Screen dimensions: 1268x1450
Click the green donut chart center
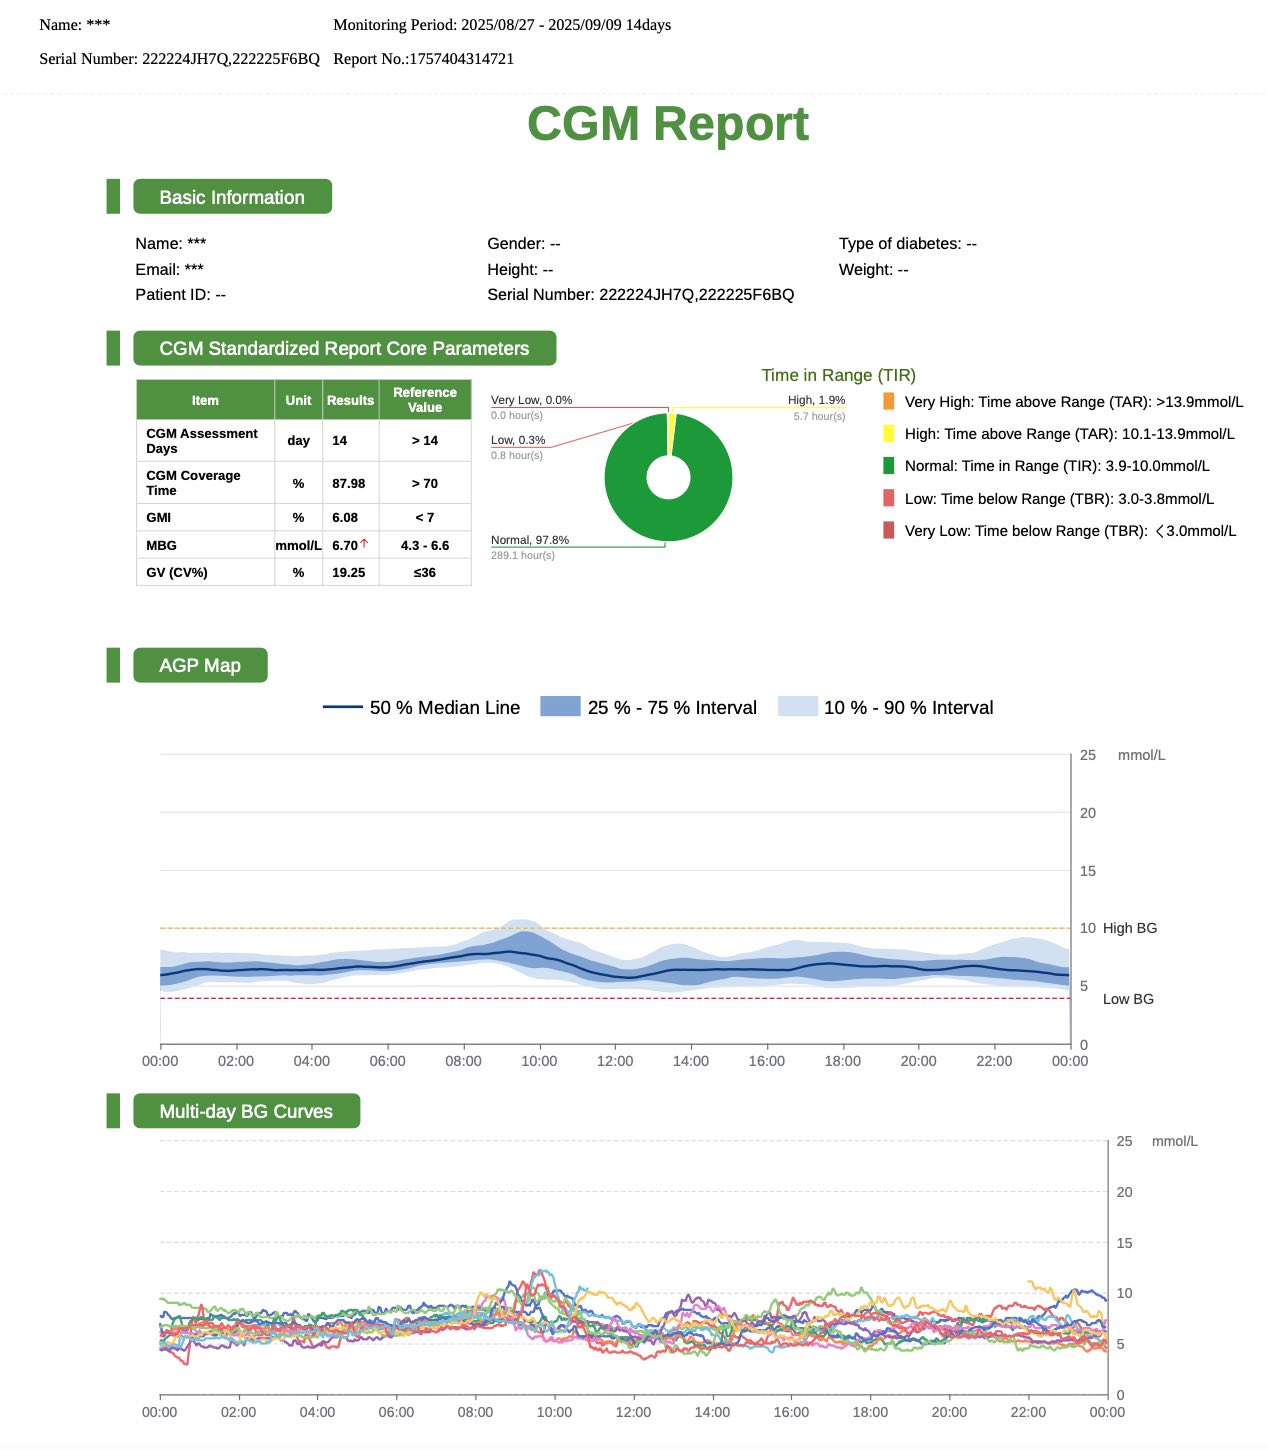click(x=668, y=477)
